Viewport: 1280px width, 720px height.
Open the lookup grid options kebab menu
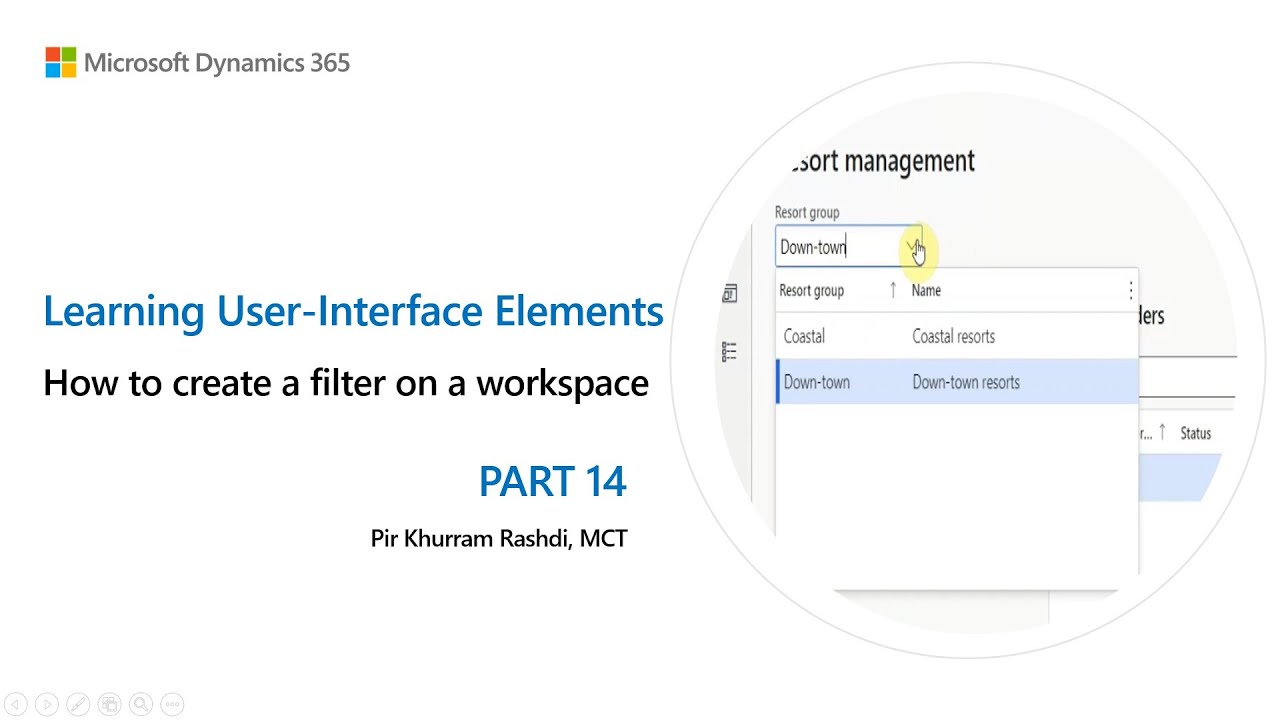pos(1131,291)
